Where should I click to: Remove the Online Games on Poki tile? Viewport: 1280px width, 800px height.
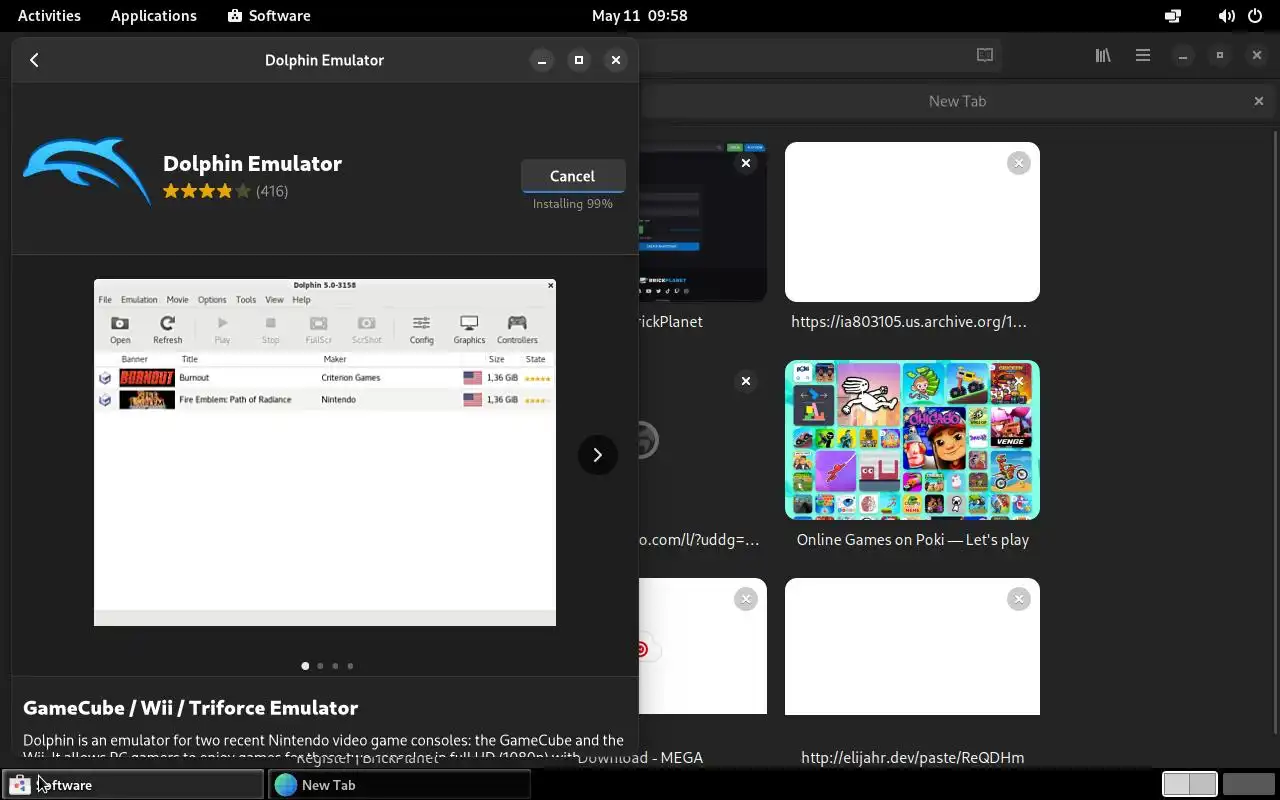pos(1018,381)
